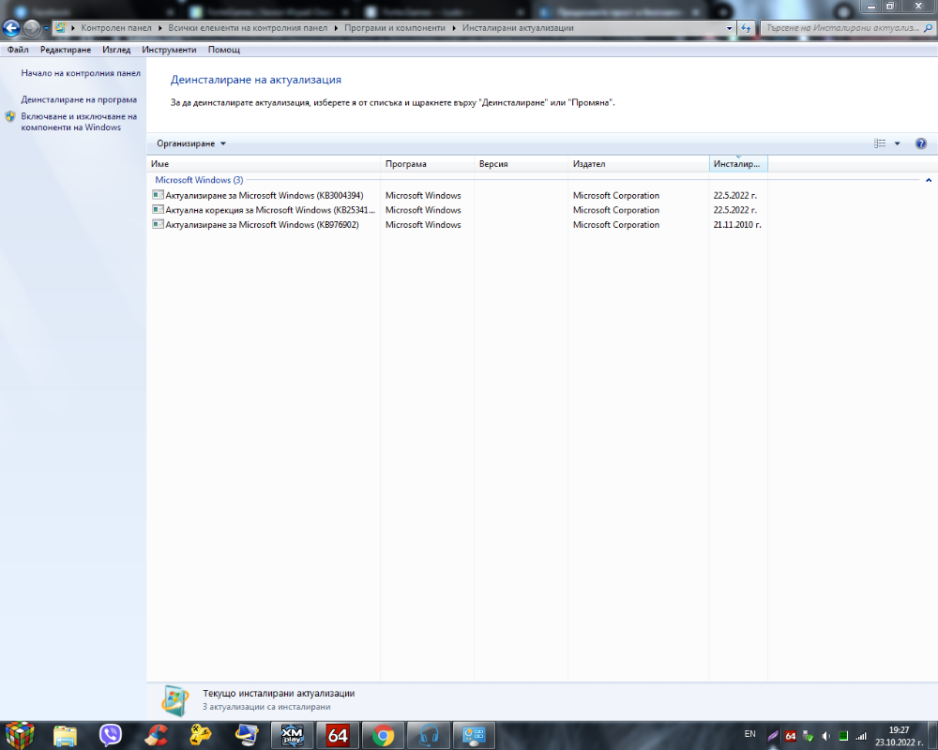Open the Изглед menu
Viewport: 938px width, 750px height.
click(x=116, y=50)
